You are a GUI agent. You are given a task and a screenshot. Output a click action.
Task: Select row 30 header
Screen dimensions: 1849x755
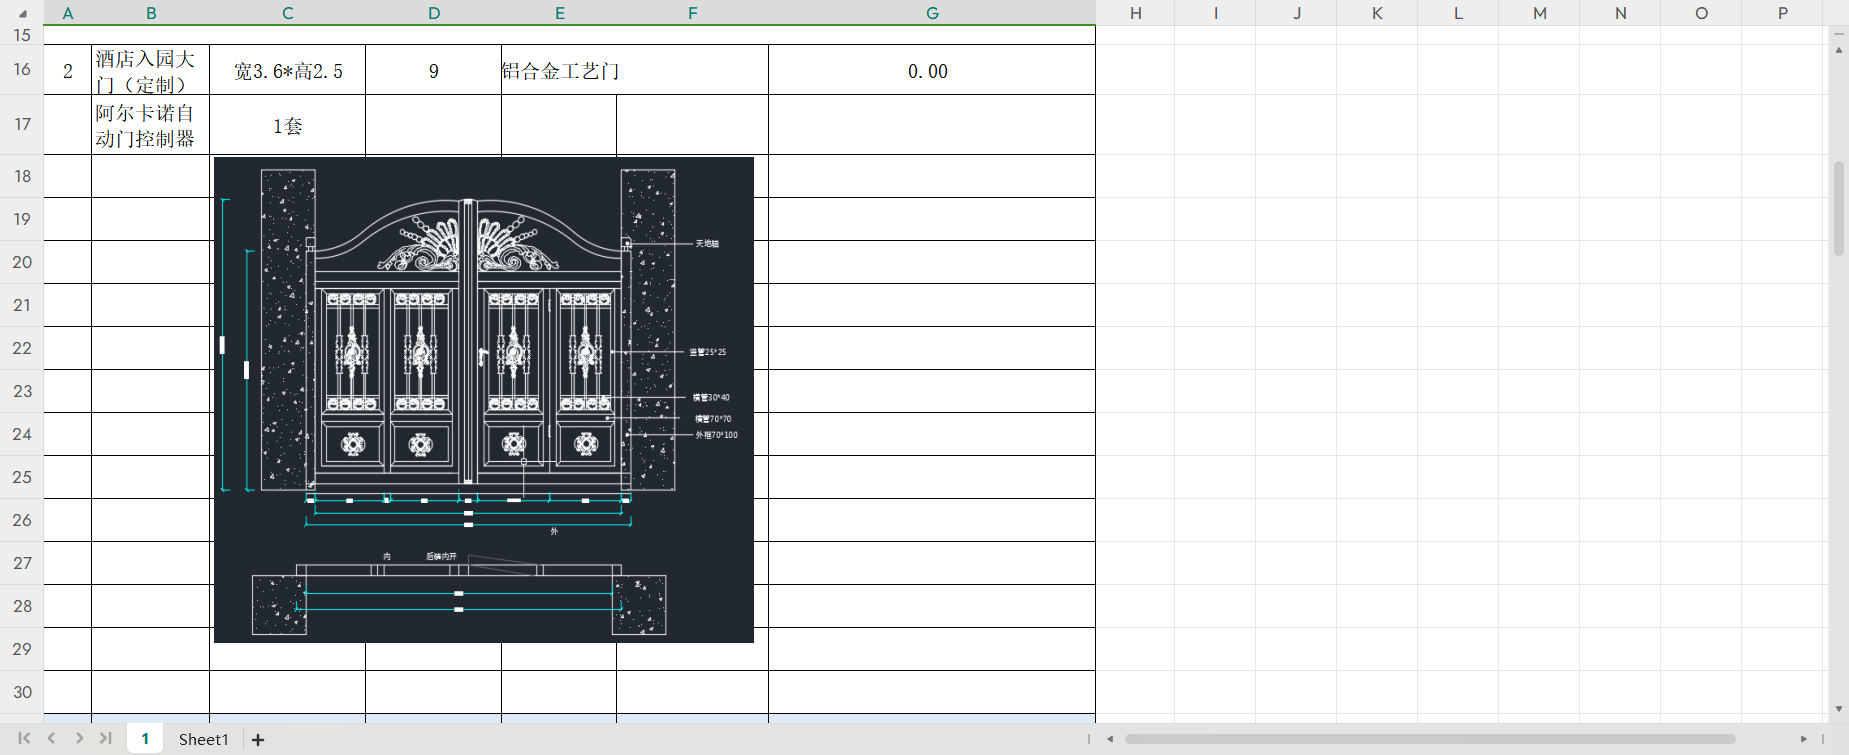[x=22, y=692]
